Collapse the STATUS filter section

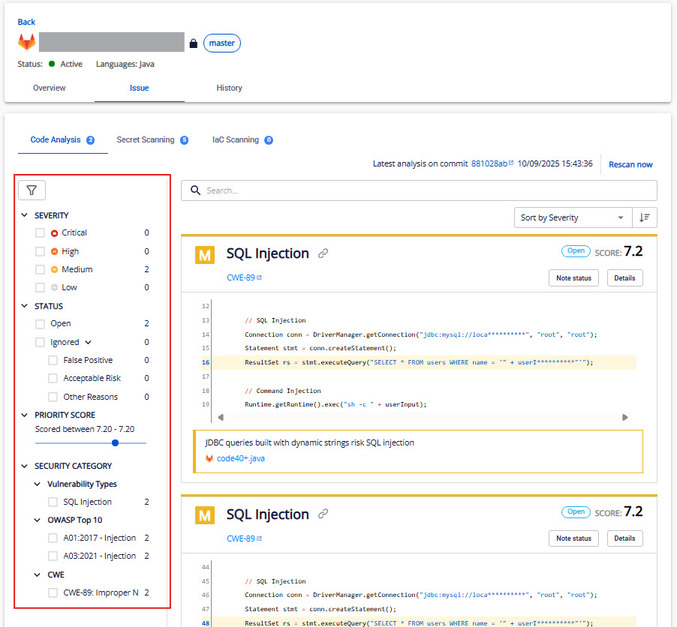pos(25,306)
